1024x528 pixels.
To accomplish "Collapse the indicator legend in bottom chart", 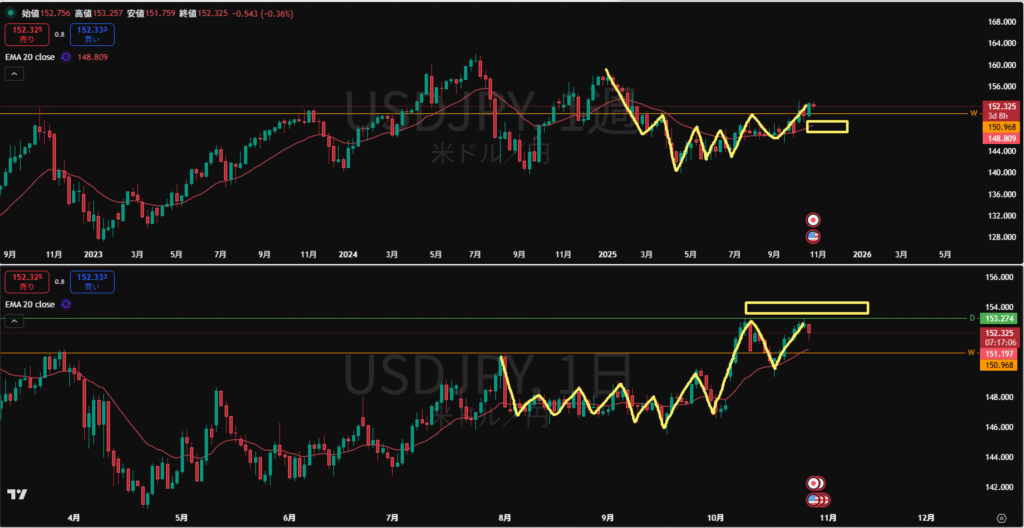I will tap(14, 320).
